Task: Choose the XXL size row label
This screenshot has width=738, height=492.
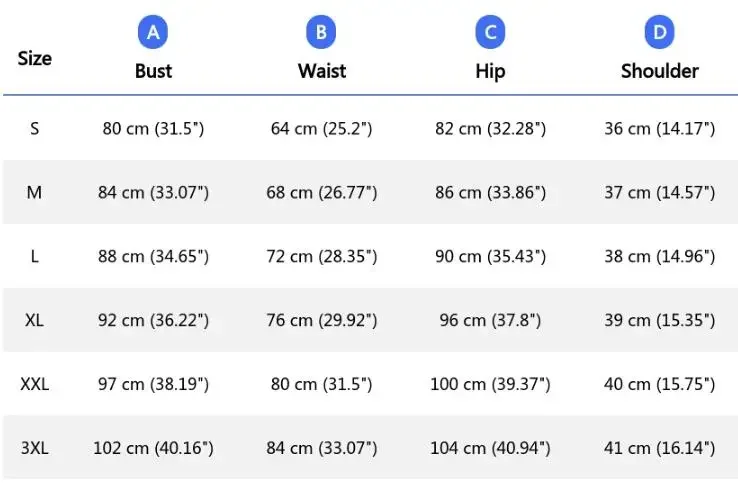Action: (x=35, y=384)
